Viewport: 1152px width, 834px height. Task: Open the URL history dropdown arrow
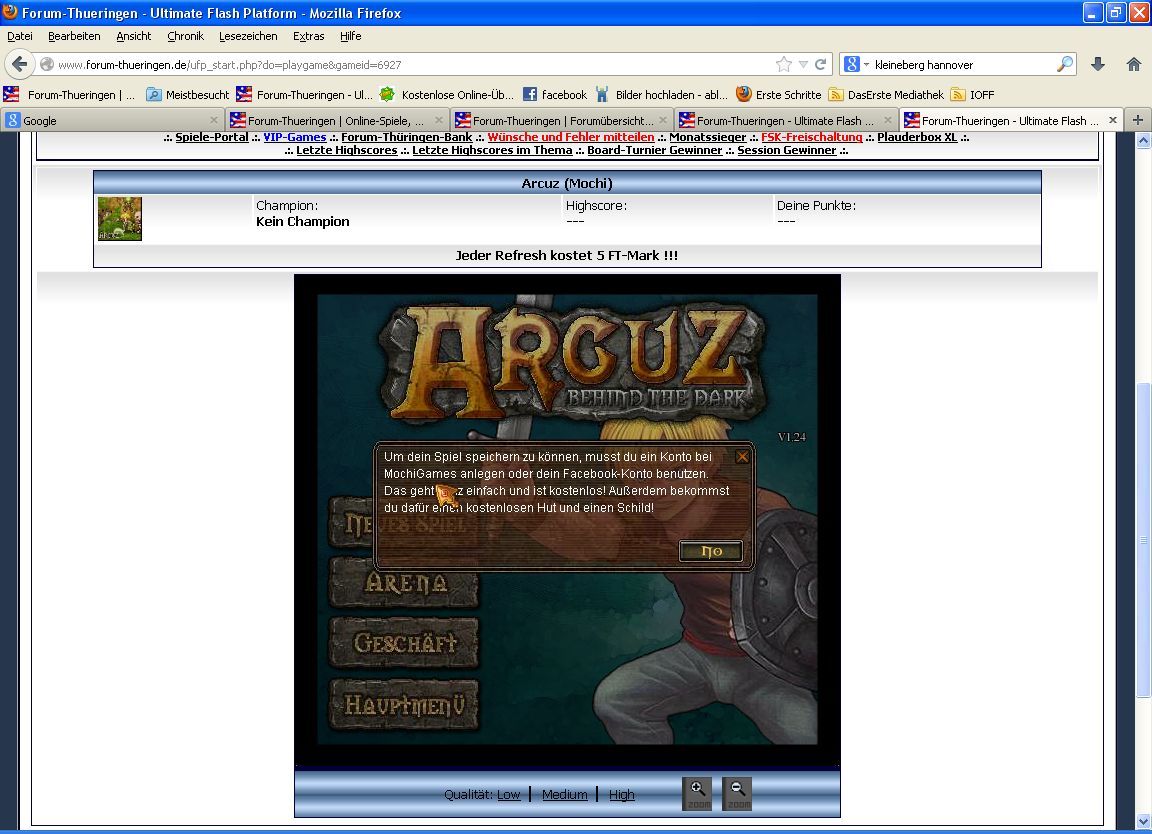pos(803,65)
